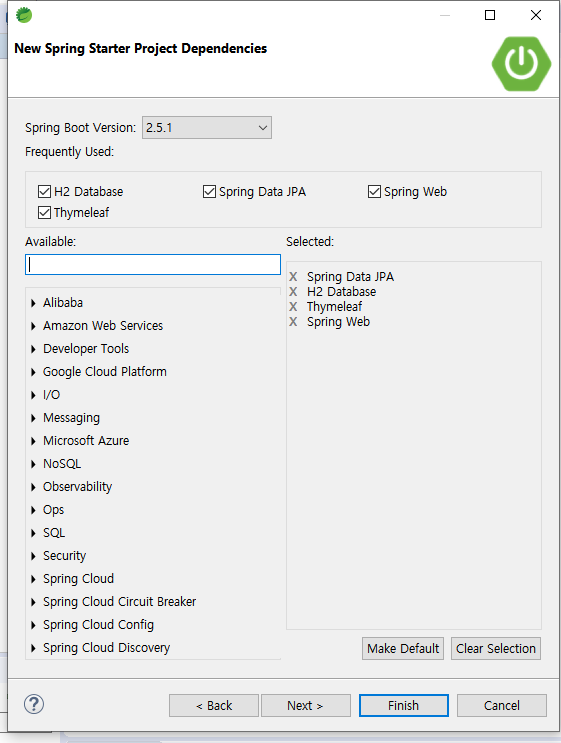Expand the Google Cloud Platform category

pyautogui.click(x=33, y=372)
